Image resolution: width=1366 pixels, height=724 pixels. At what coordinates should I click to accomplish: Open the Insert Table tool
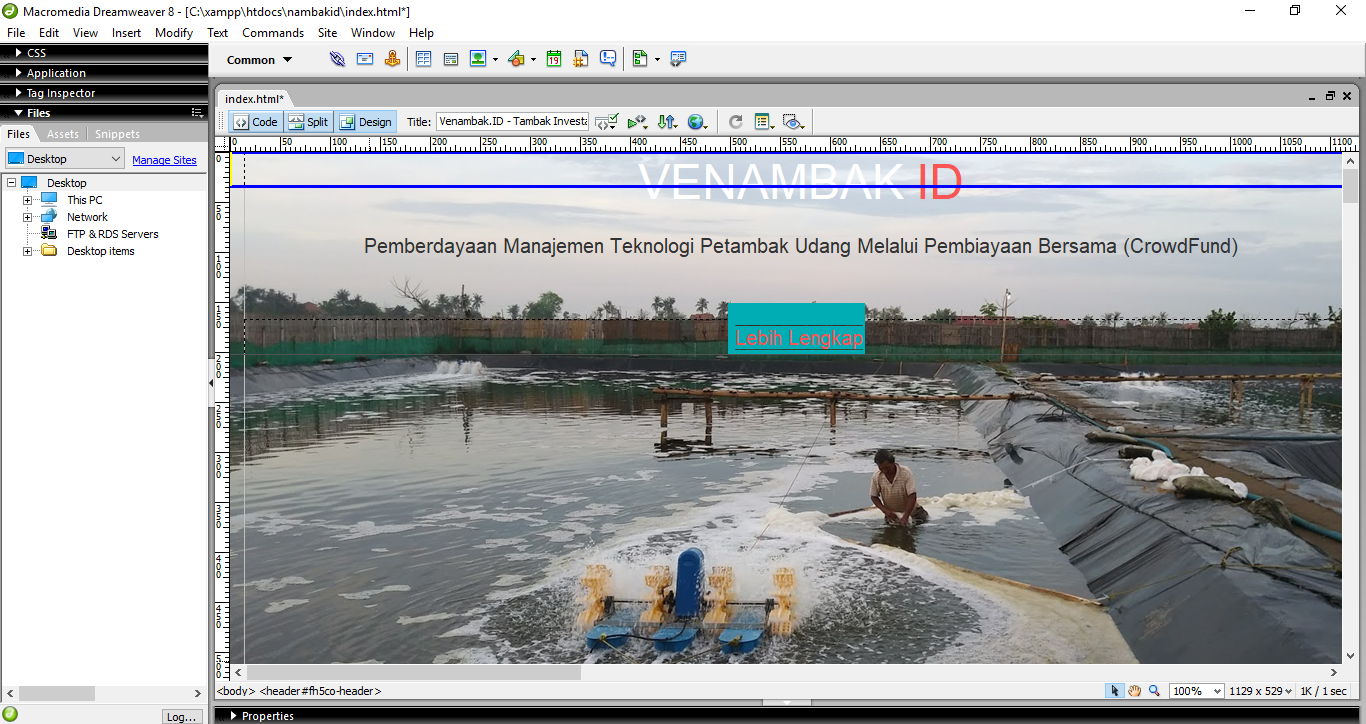coord(424,59)
